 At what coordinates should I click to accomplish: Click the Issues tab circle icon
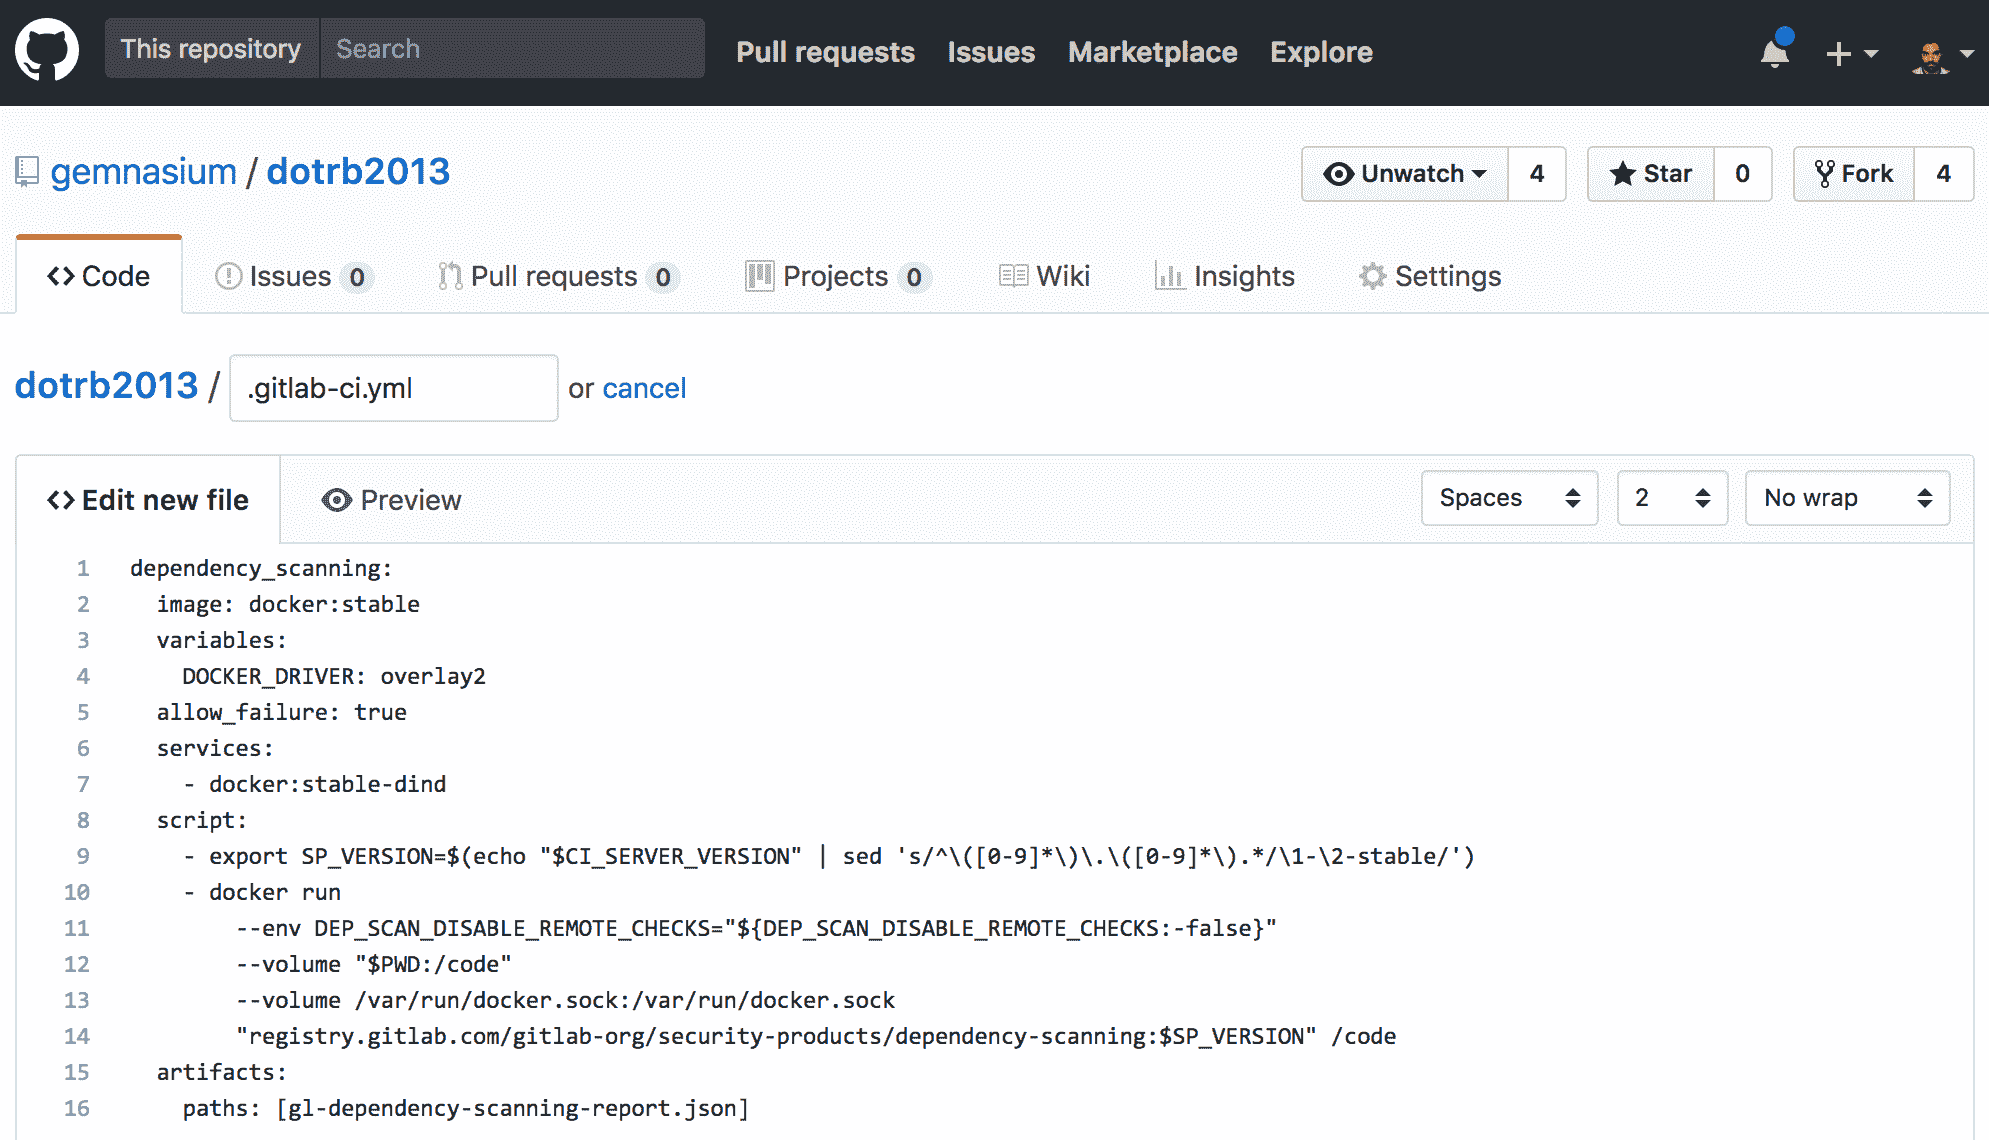(229, 276)
